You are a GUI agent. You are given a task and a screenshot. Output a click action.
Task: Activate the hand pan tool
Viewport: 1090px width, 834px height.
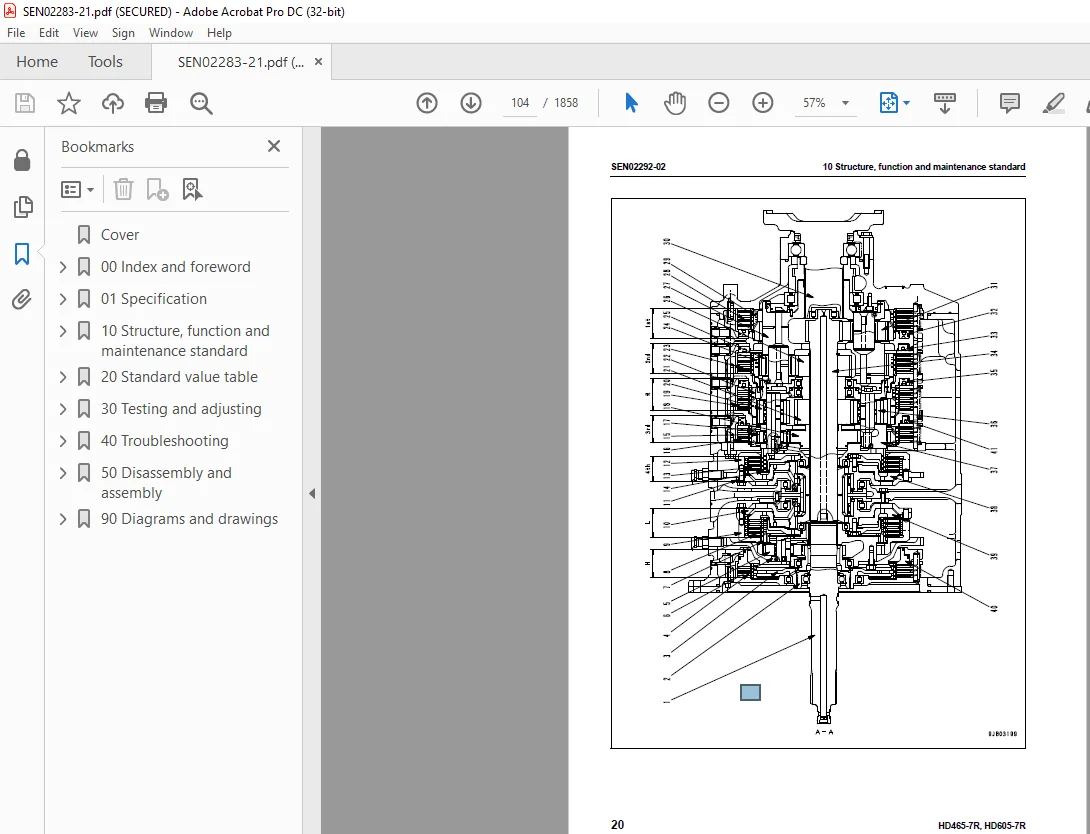(x=674, y=103)
